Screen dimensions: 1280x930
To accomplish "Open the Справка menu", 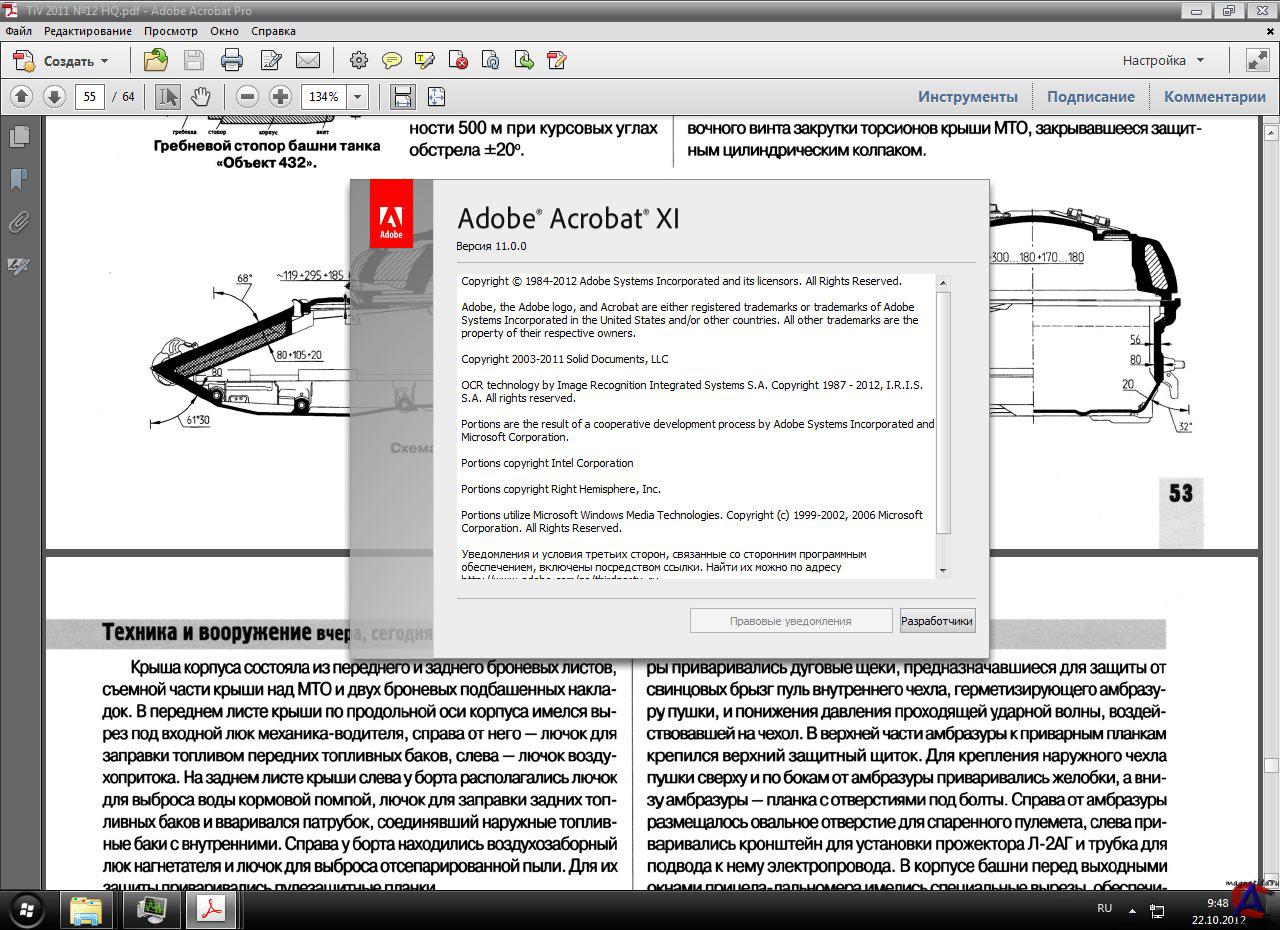I will [x=273, y=31].
